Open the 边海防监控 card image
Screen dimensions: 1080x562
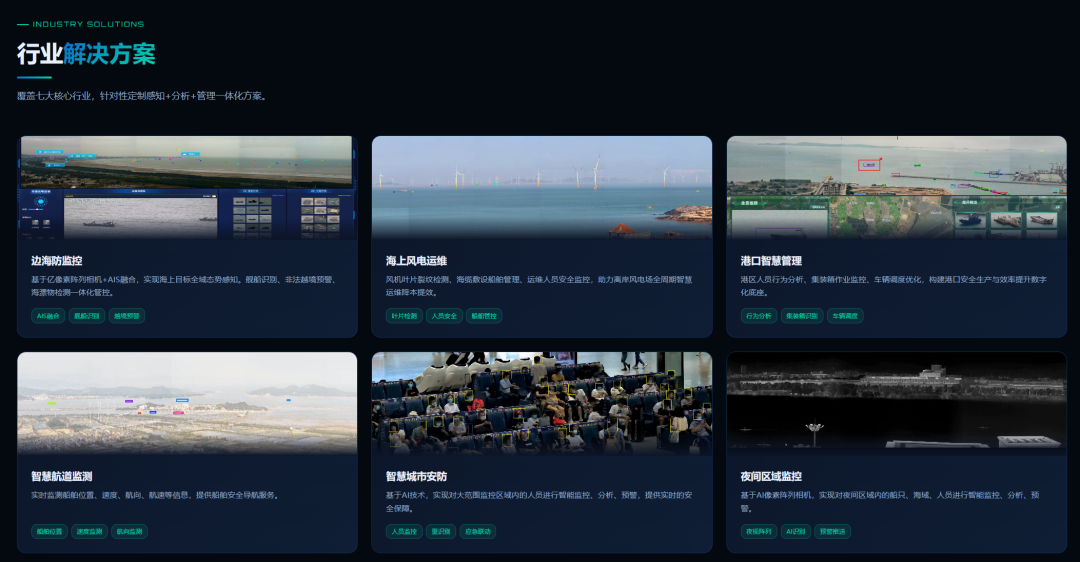[187, 187]
